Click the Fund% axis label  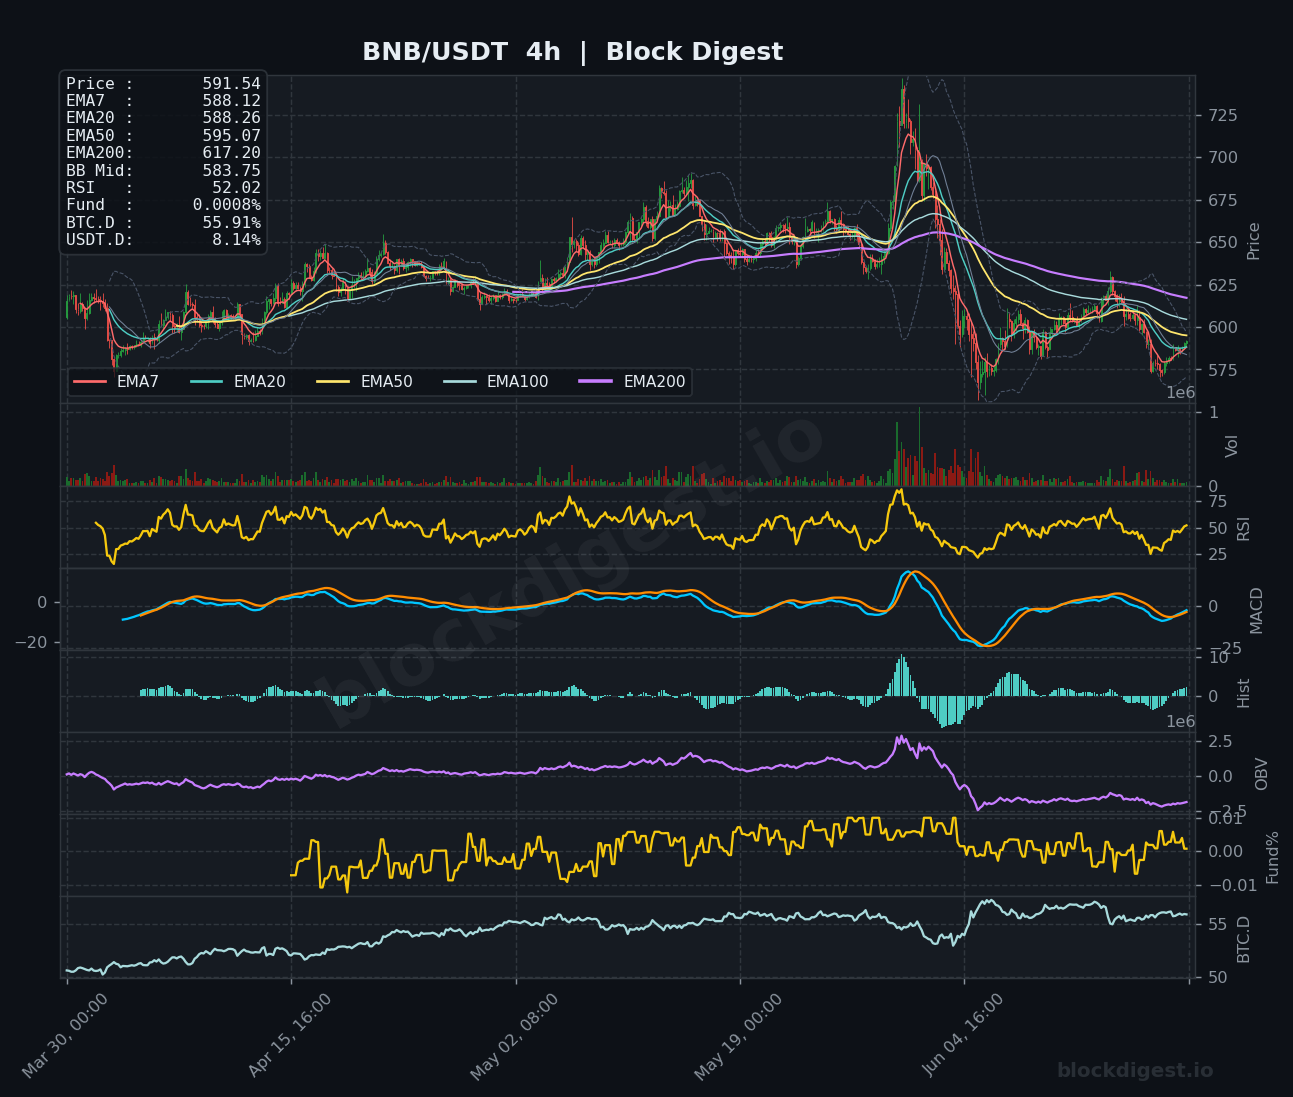(x=1273, y=857)
